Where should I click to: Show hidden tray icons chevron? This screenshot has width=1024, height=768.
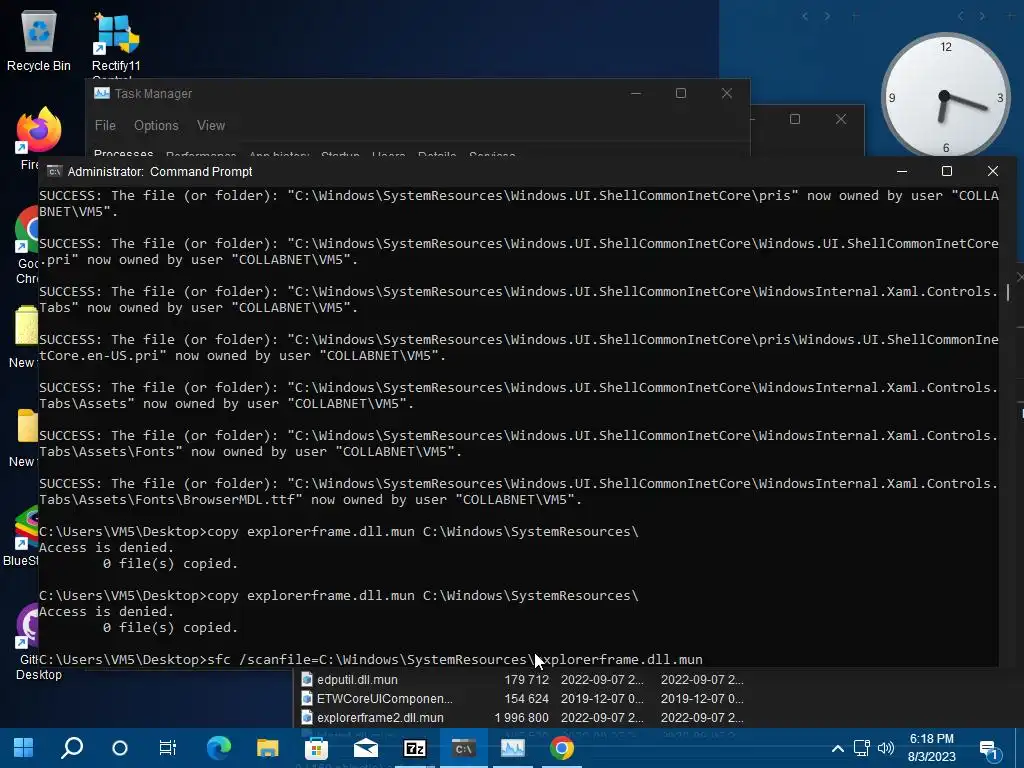tap(837, 748)
